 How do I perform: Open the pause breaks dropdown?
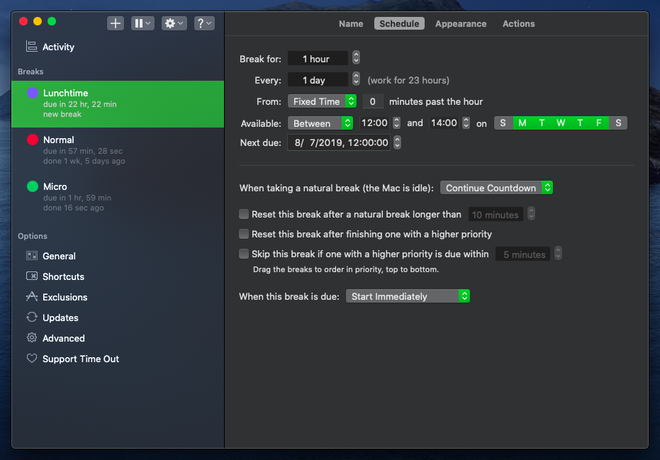(143, 23)
